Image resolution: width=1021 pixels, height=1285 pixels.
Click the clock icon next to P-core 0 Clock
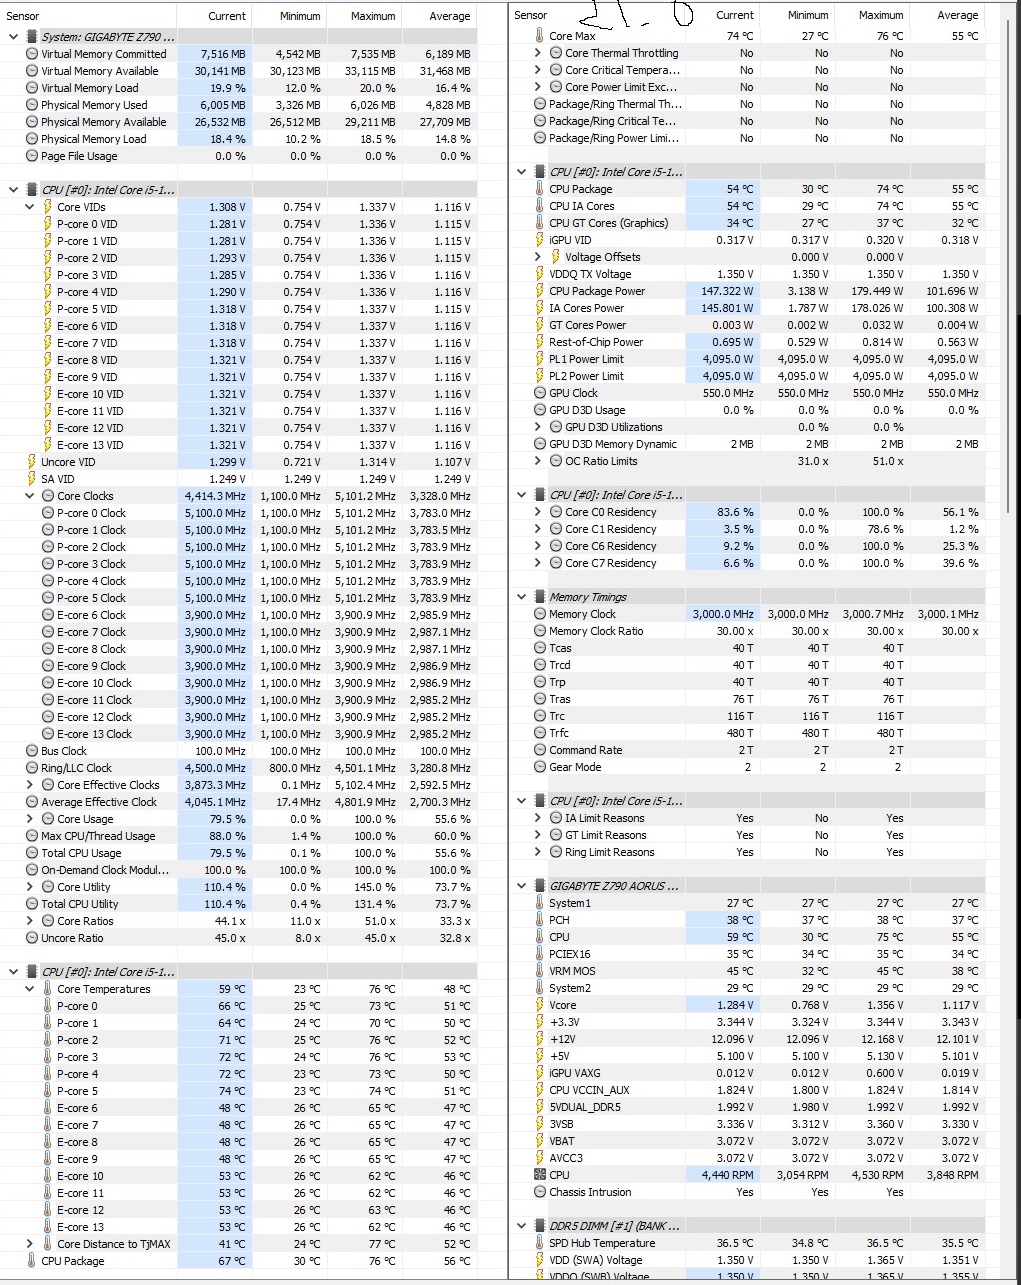48,513
